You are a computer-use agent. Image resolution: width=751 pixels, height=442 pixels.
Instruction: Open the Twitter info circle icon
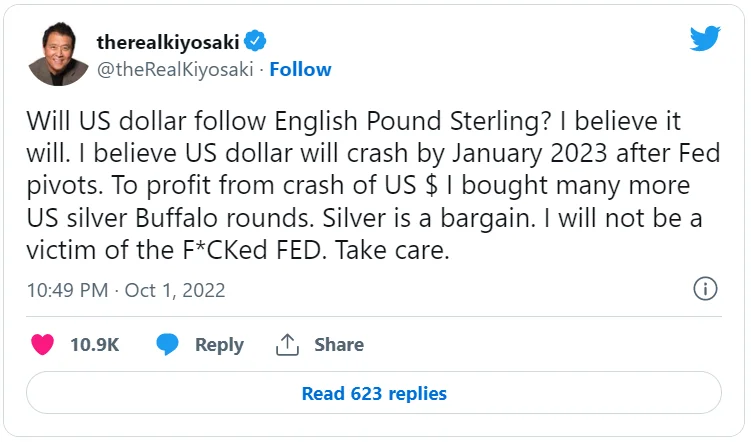coord(704,290)
